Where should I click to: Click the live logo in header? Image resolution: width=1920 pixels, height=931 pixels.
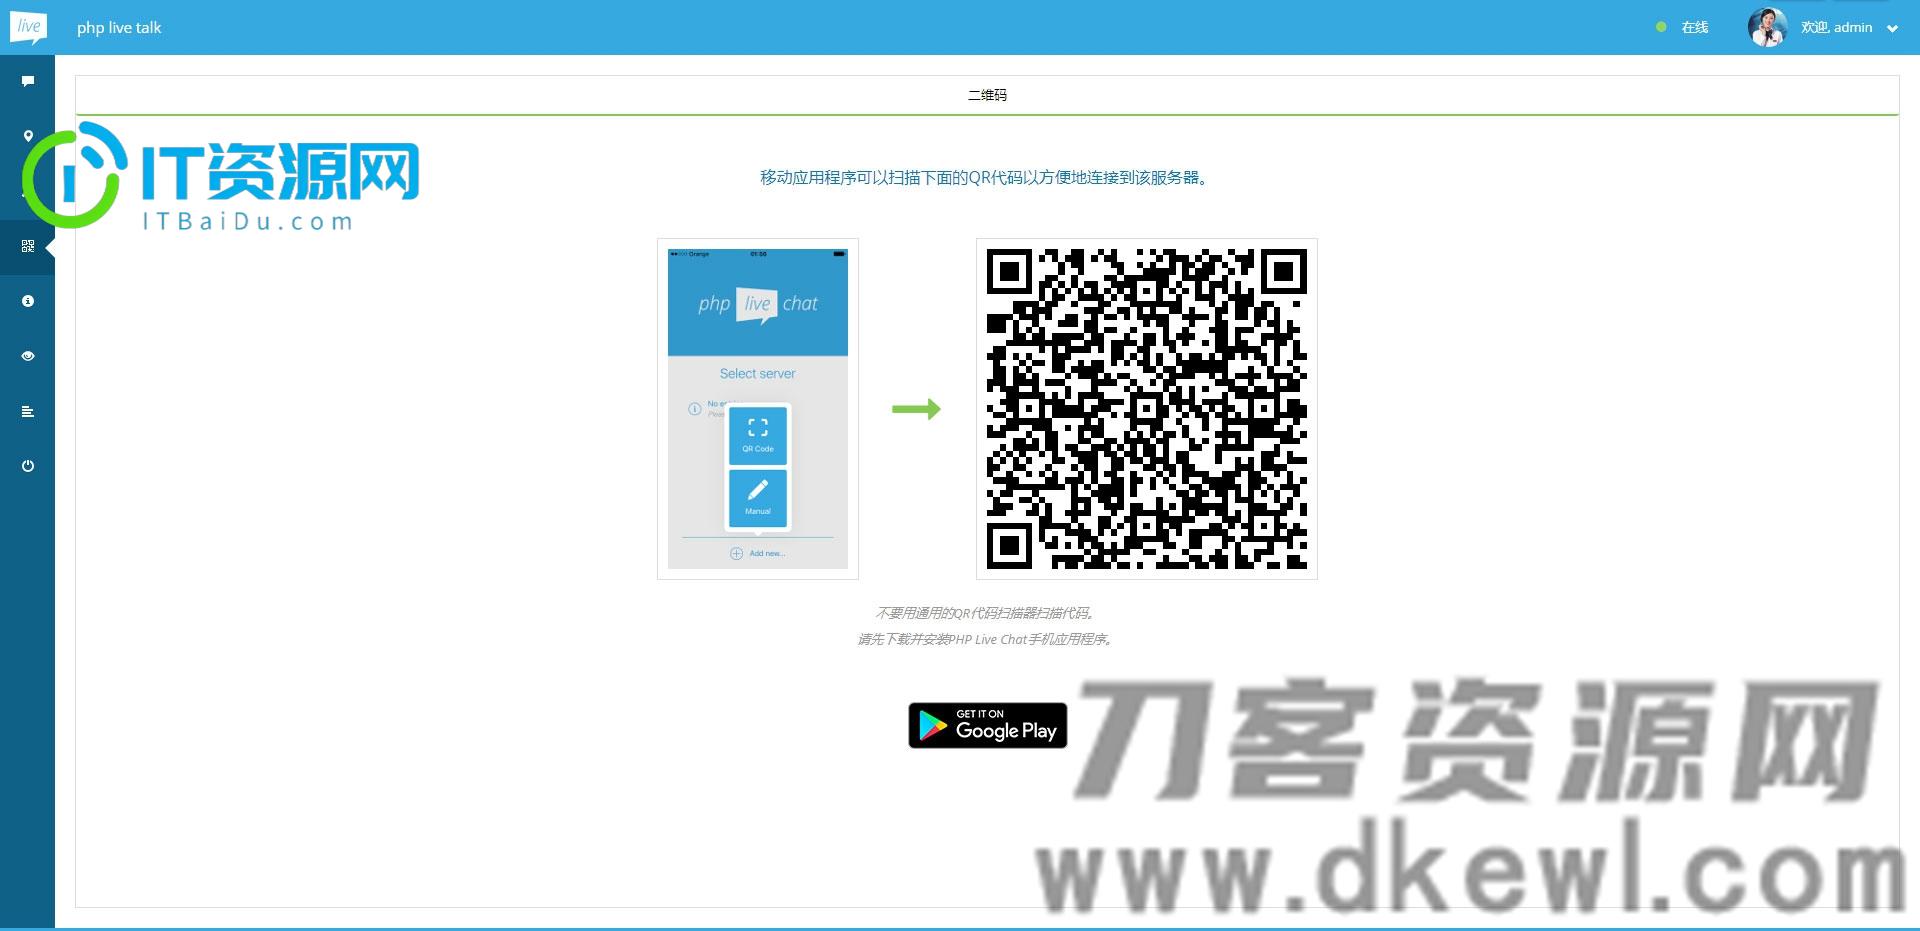tap(29, 27)
